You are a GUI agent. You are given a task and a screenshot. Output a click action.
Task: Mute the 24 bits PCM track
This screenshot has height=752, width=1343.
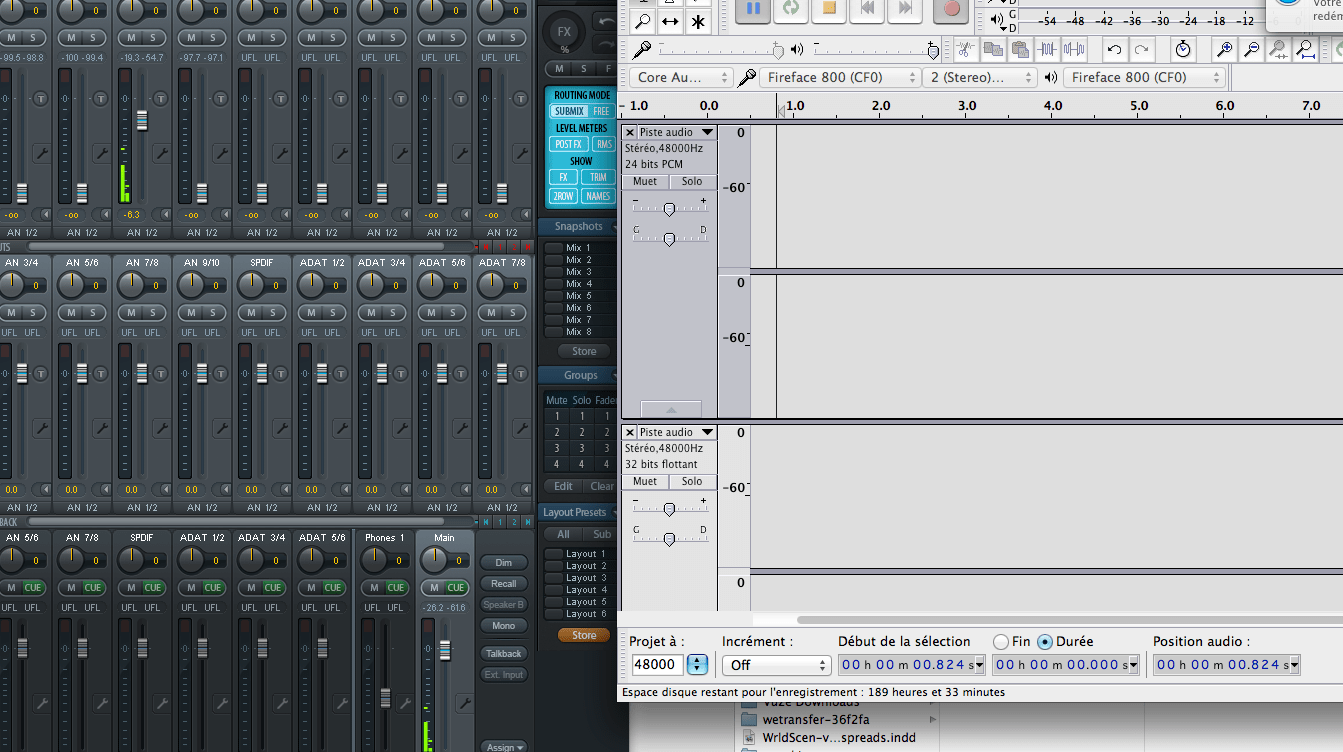(x=645, y=182)
